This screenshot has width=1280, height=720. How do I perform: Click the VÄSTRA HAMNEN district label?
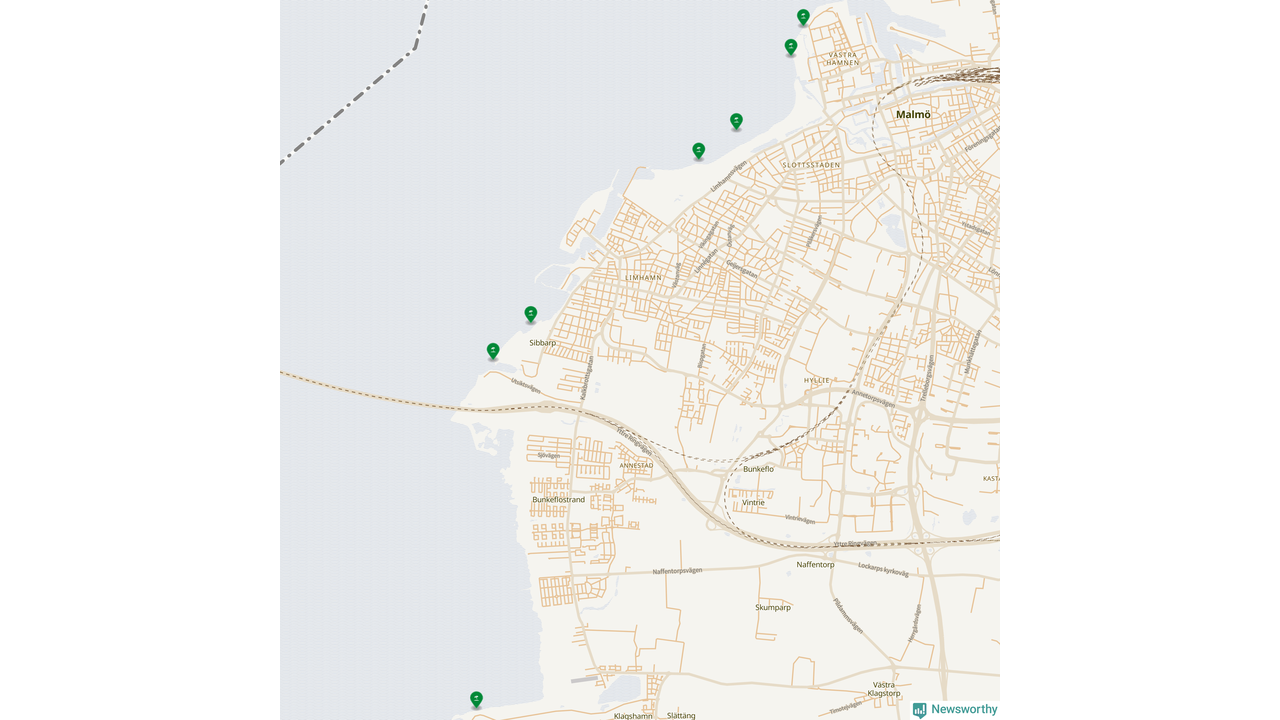[843, 58]
